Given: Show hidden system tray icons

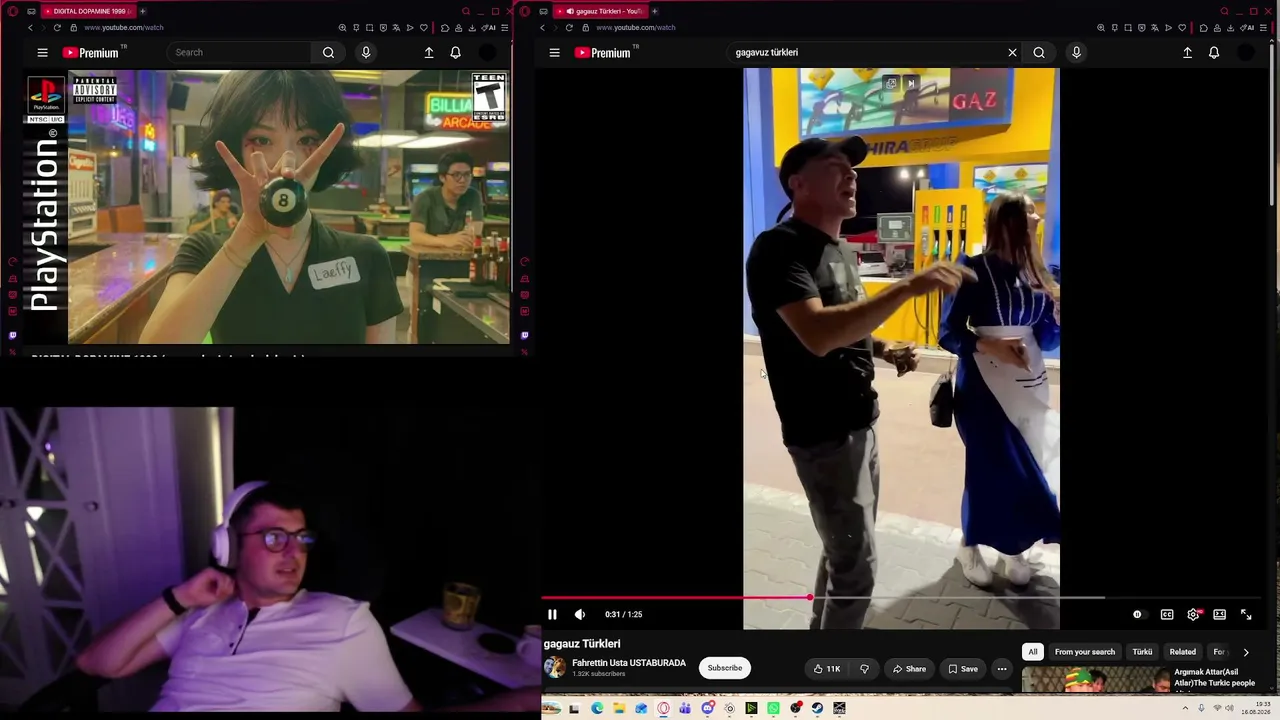Looking at the screenshot, I should click(1185, 708).
